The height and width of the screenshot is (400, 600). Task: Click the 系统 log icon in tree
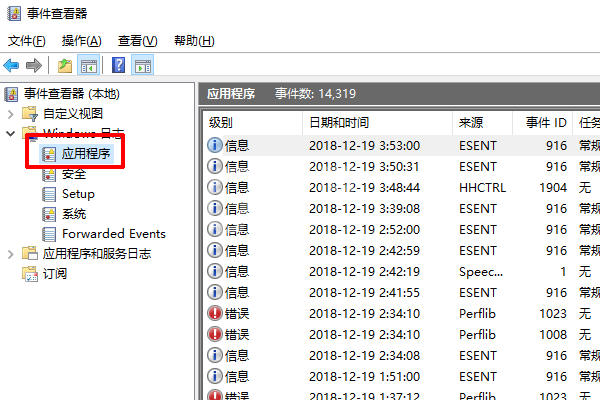click(49, 214)
